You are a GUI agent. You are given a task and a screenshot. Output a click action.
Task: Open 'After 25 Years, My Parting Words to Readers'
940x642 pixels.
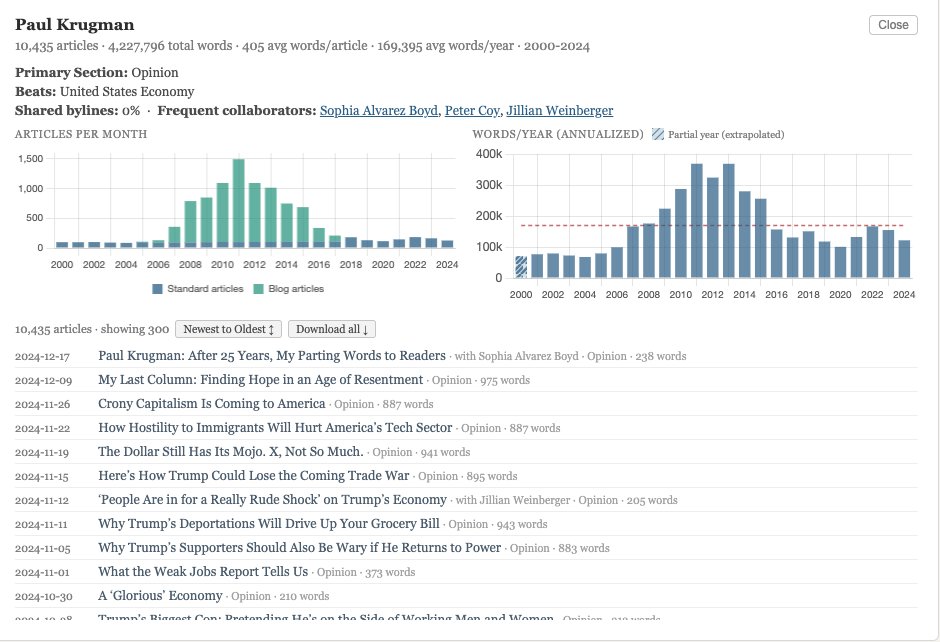click(272, 355)
